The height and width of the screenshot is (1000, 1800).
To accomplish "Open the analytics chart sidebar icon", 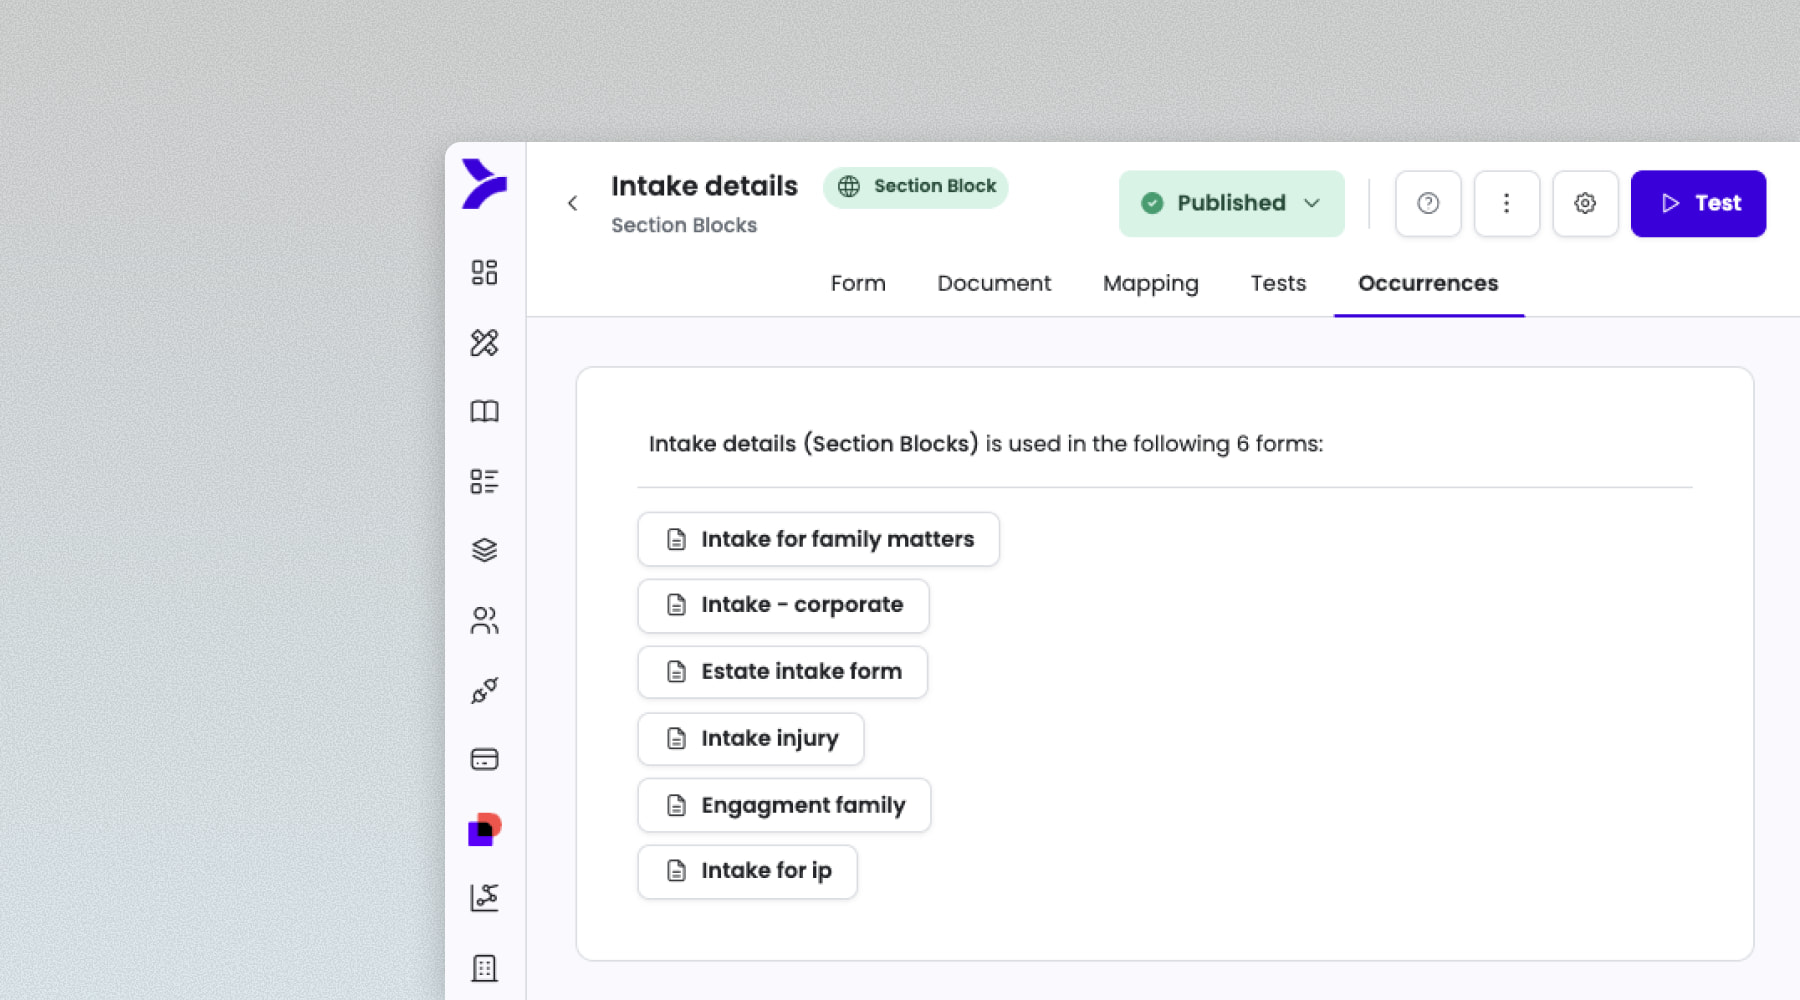I will [x=484, y=898].
